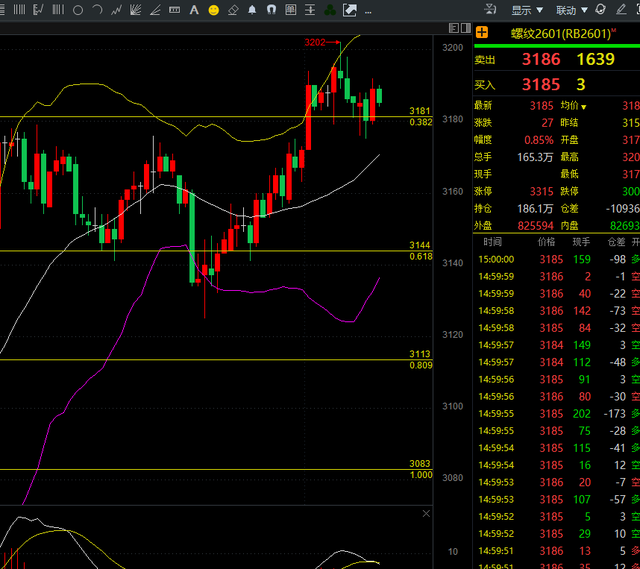The width and height of the screenshot is (640, 569).
Task: Click the export/share chart icon
Action: (x=350, y=10)
